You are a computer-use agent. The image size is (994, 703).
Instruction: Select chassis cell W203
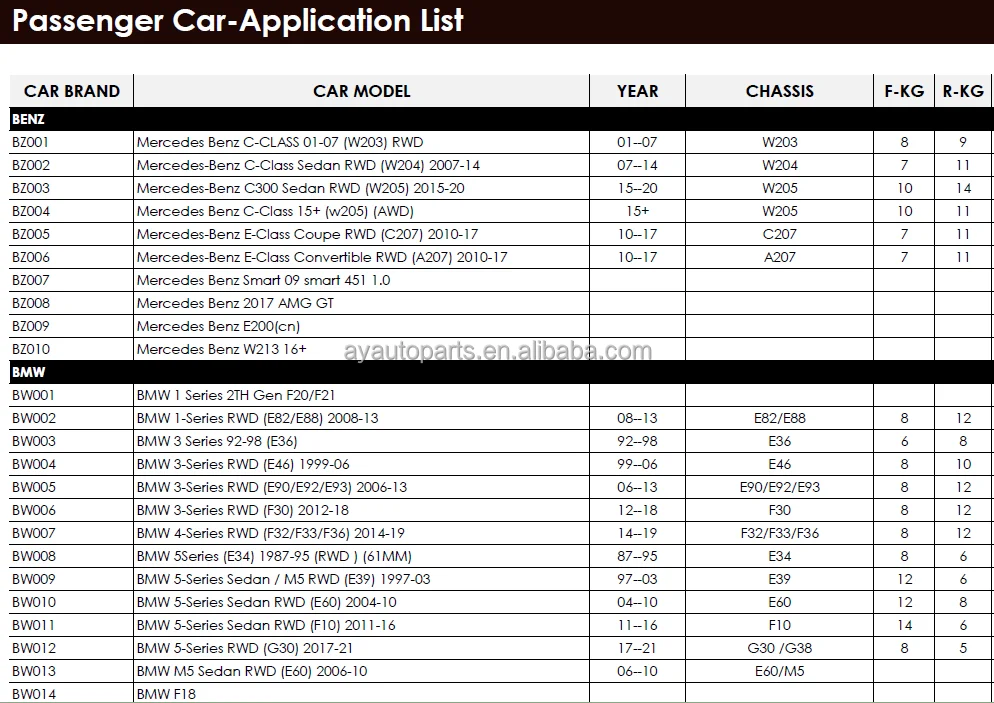coord(779,142)
